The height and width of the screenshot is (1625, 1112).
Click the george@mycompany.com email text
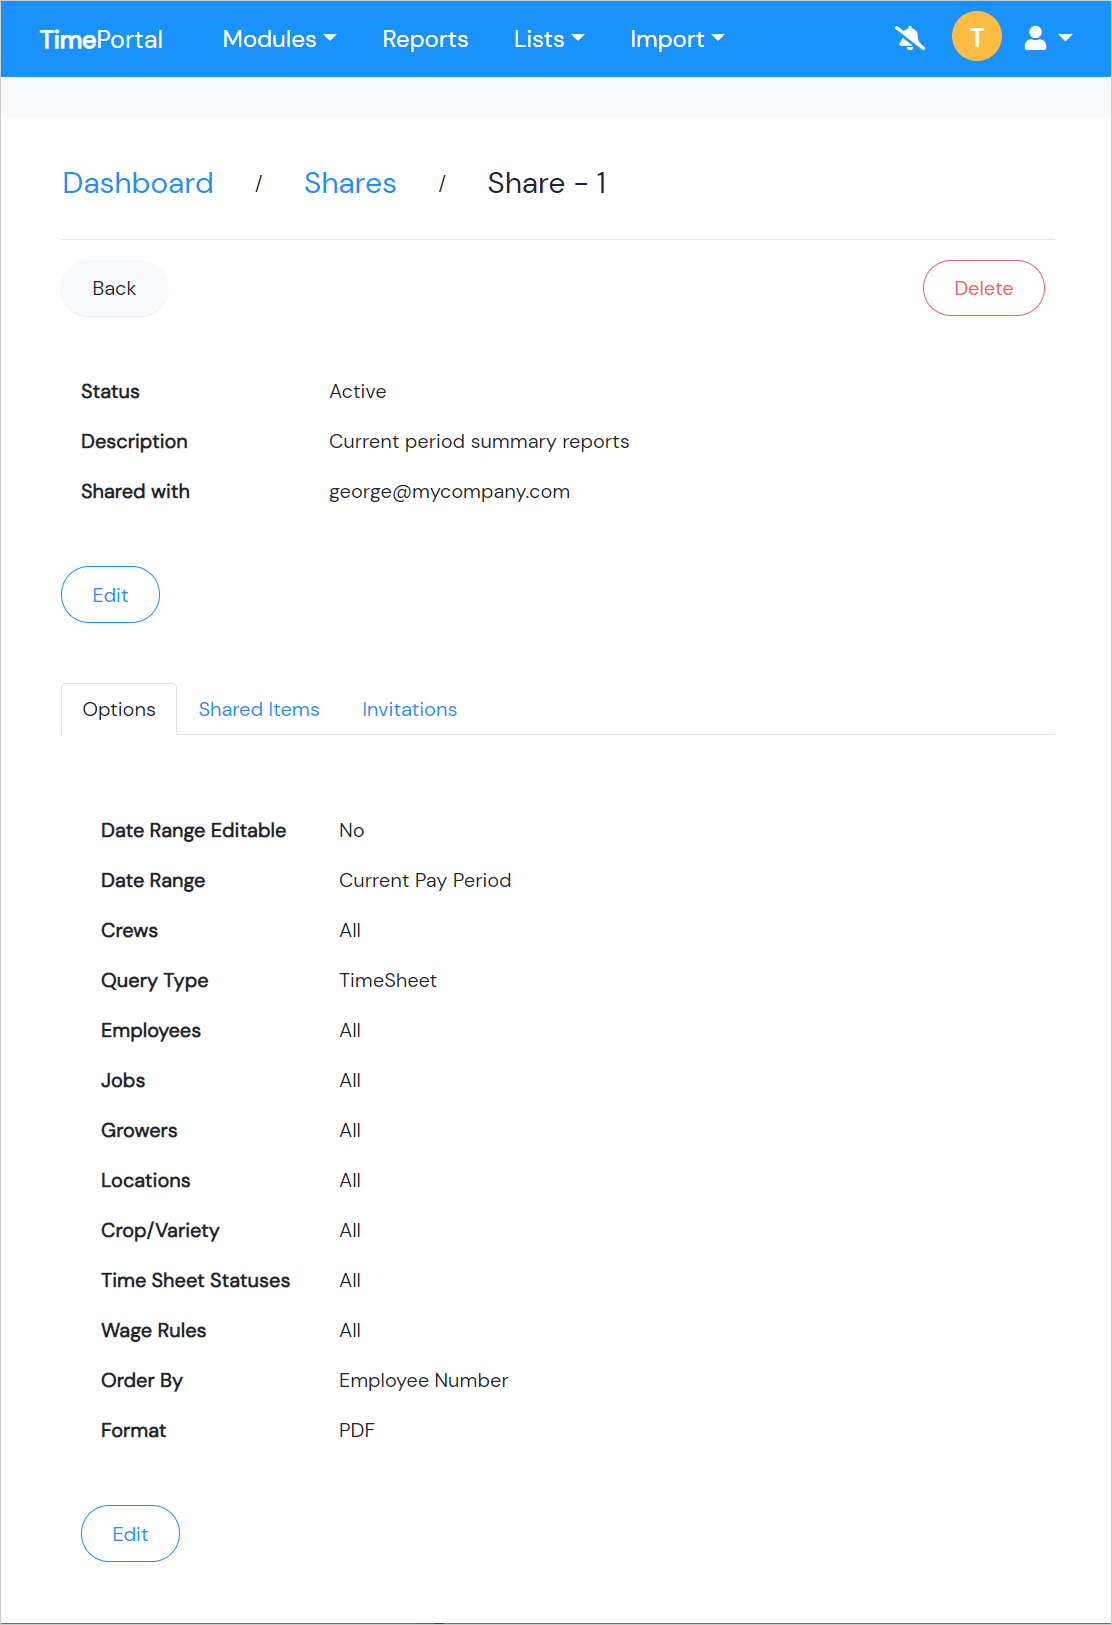coord(450,491)
